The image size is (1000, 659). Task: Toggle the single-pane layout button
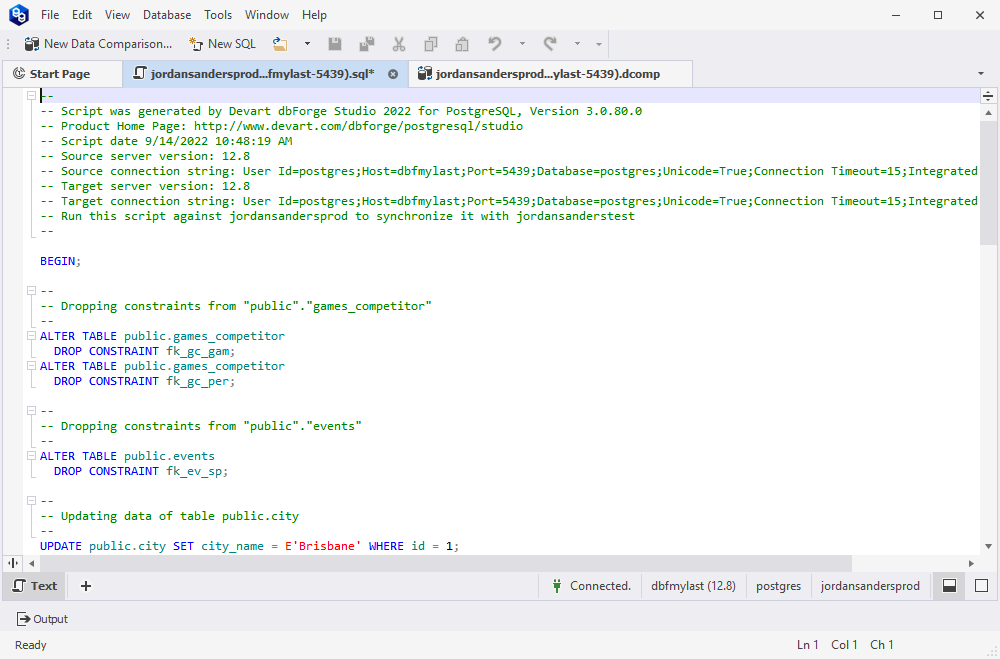point(982,586)
